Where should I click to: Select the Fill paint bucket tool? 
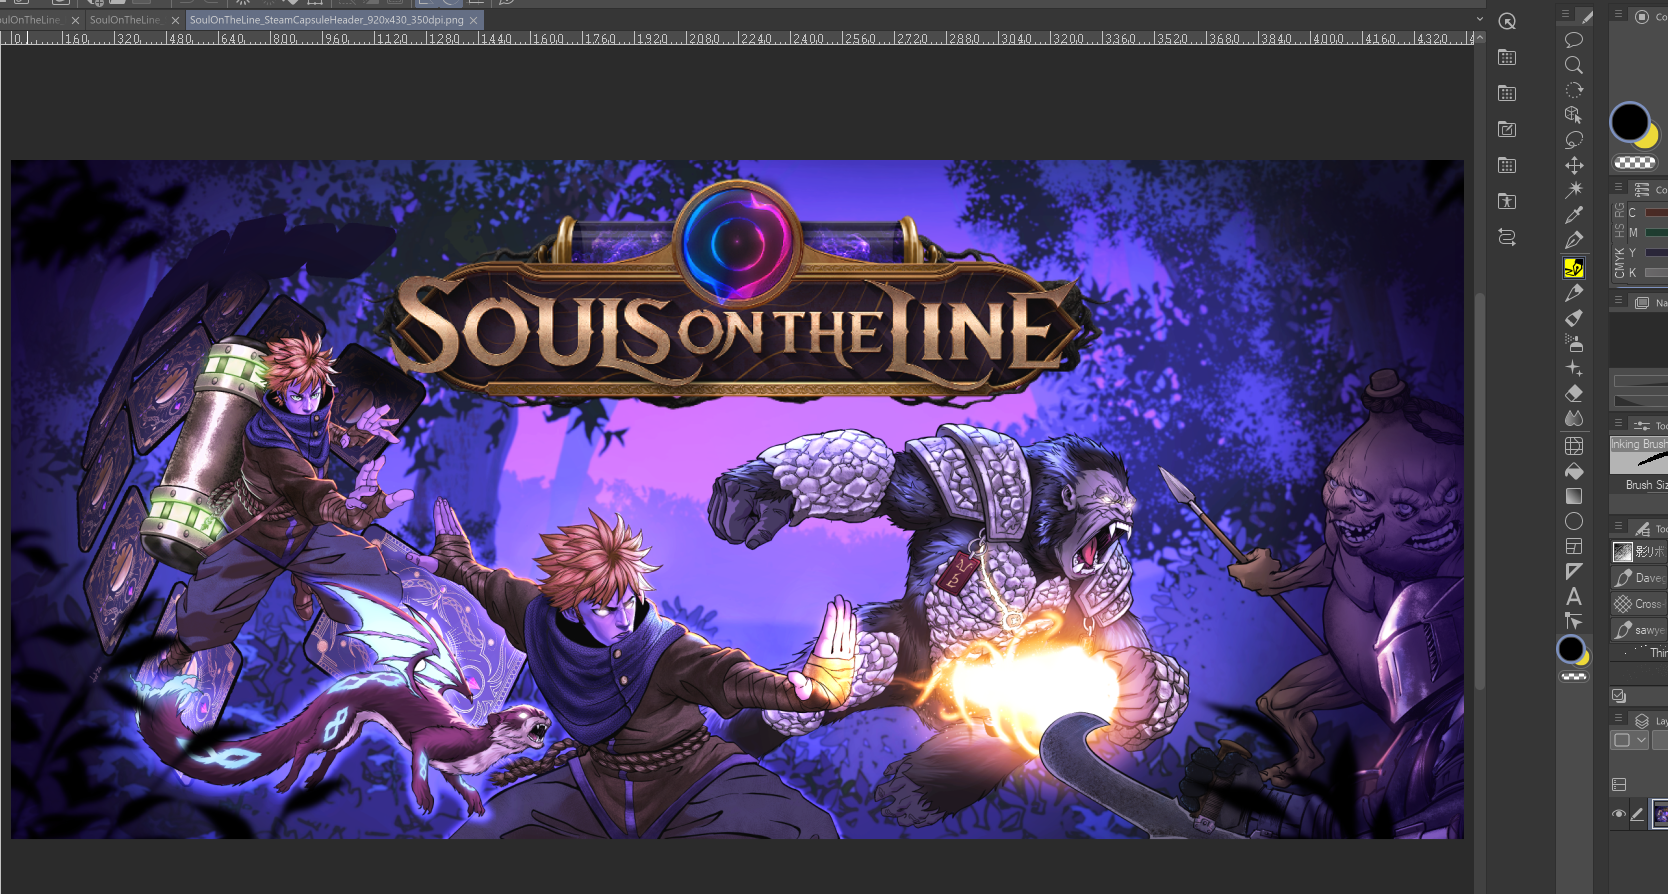(x=1574, y=471)
